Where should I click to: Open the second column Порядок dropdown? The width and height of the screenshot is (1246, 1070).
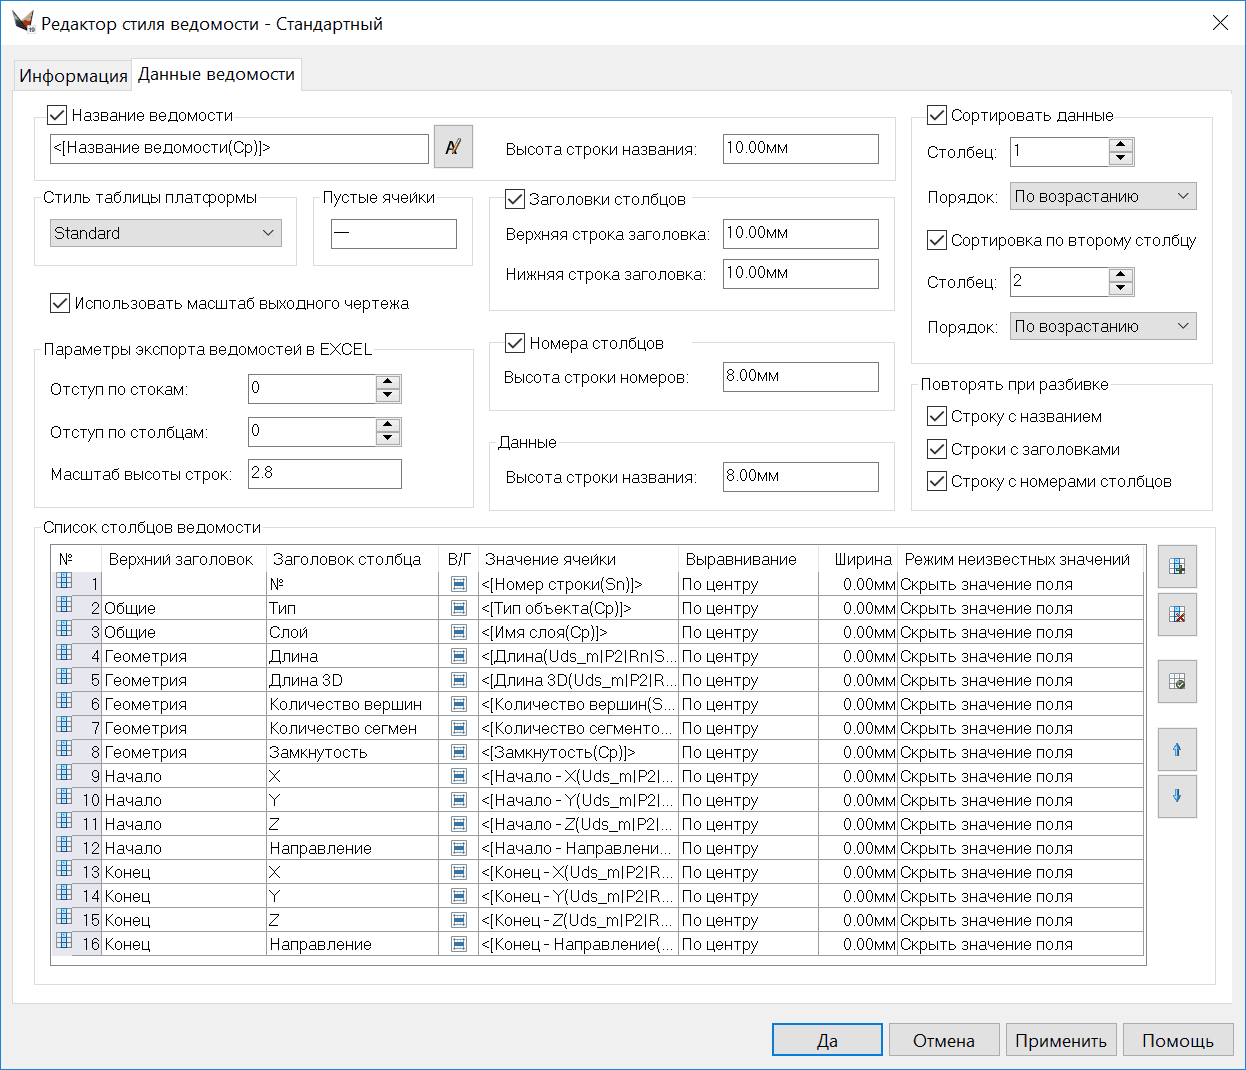click(x=1102, y=327)
